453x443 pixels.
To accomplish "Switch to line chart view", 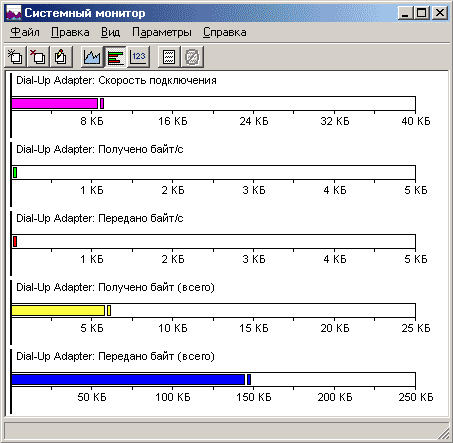I will (92, 57).
